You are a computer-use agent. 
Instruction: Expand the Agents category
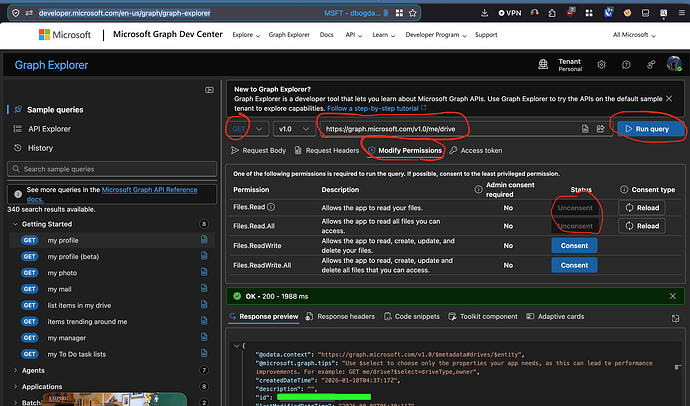(15, 370)
